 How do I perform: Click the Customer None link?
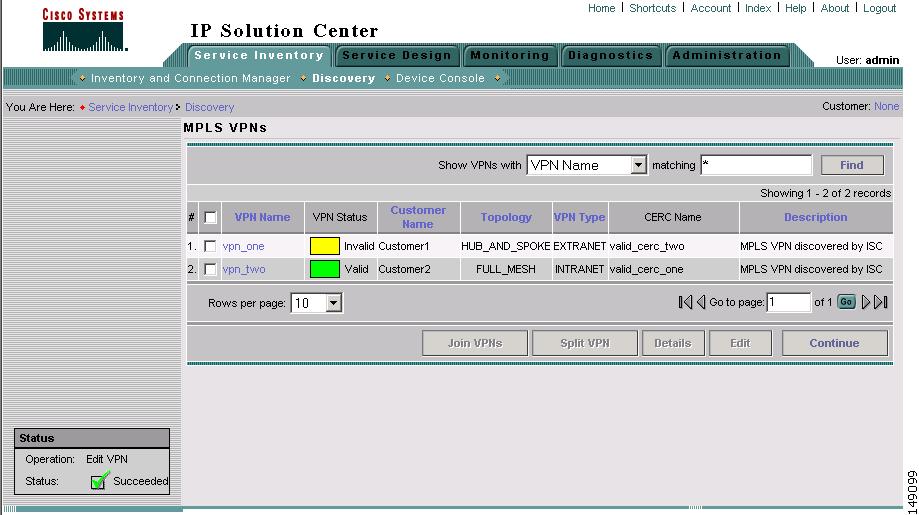[x=886, y=106]
